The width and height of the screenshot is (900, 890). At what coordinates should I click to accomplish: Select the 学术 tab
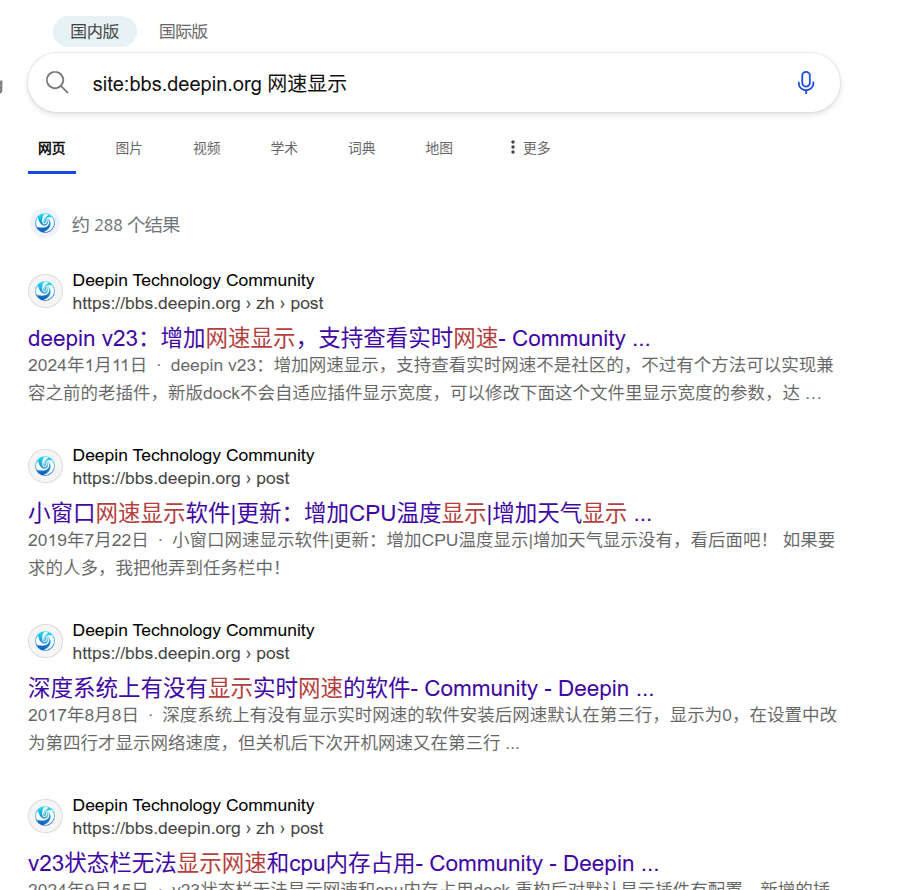coord(284,149)
